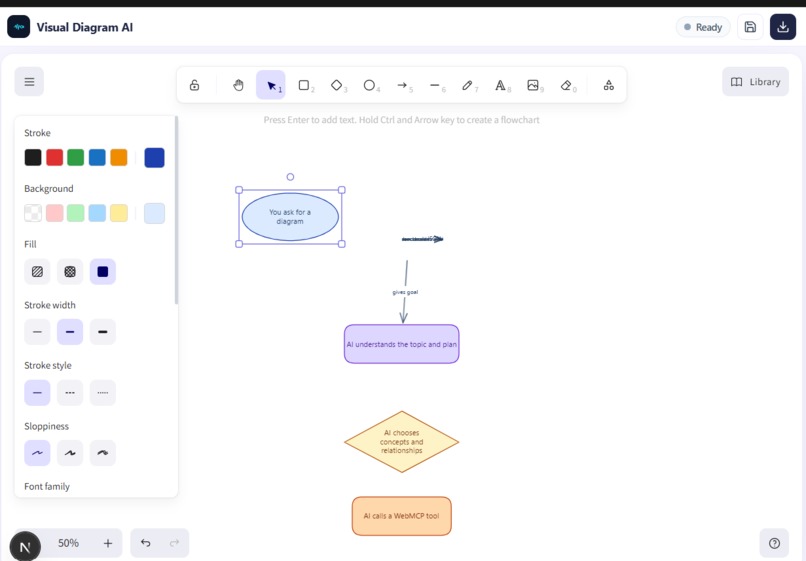Click the properties panel scrollbar

tap(176, 210)
